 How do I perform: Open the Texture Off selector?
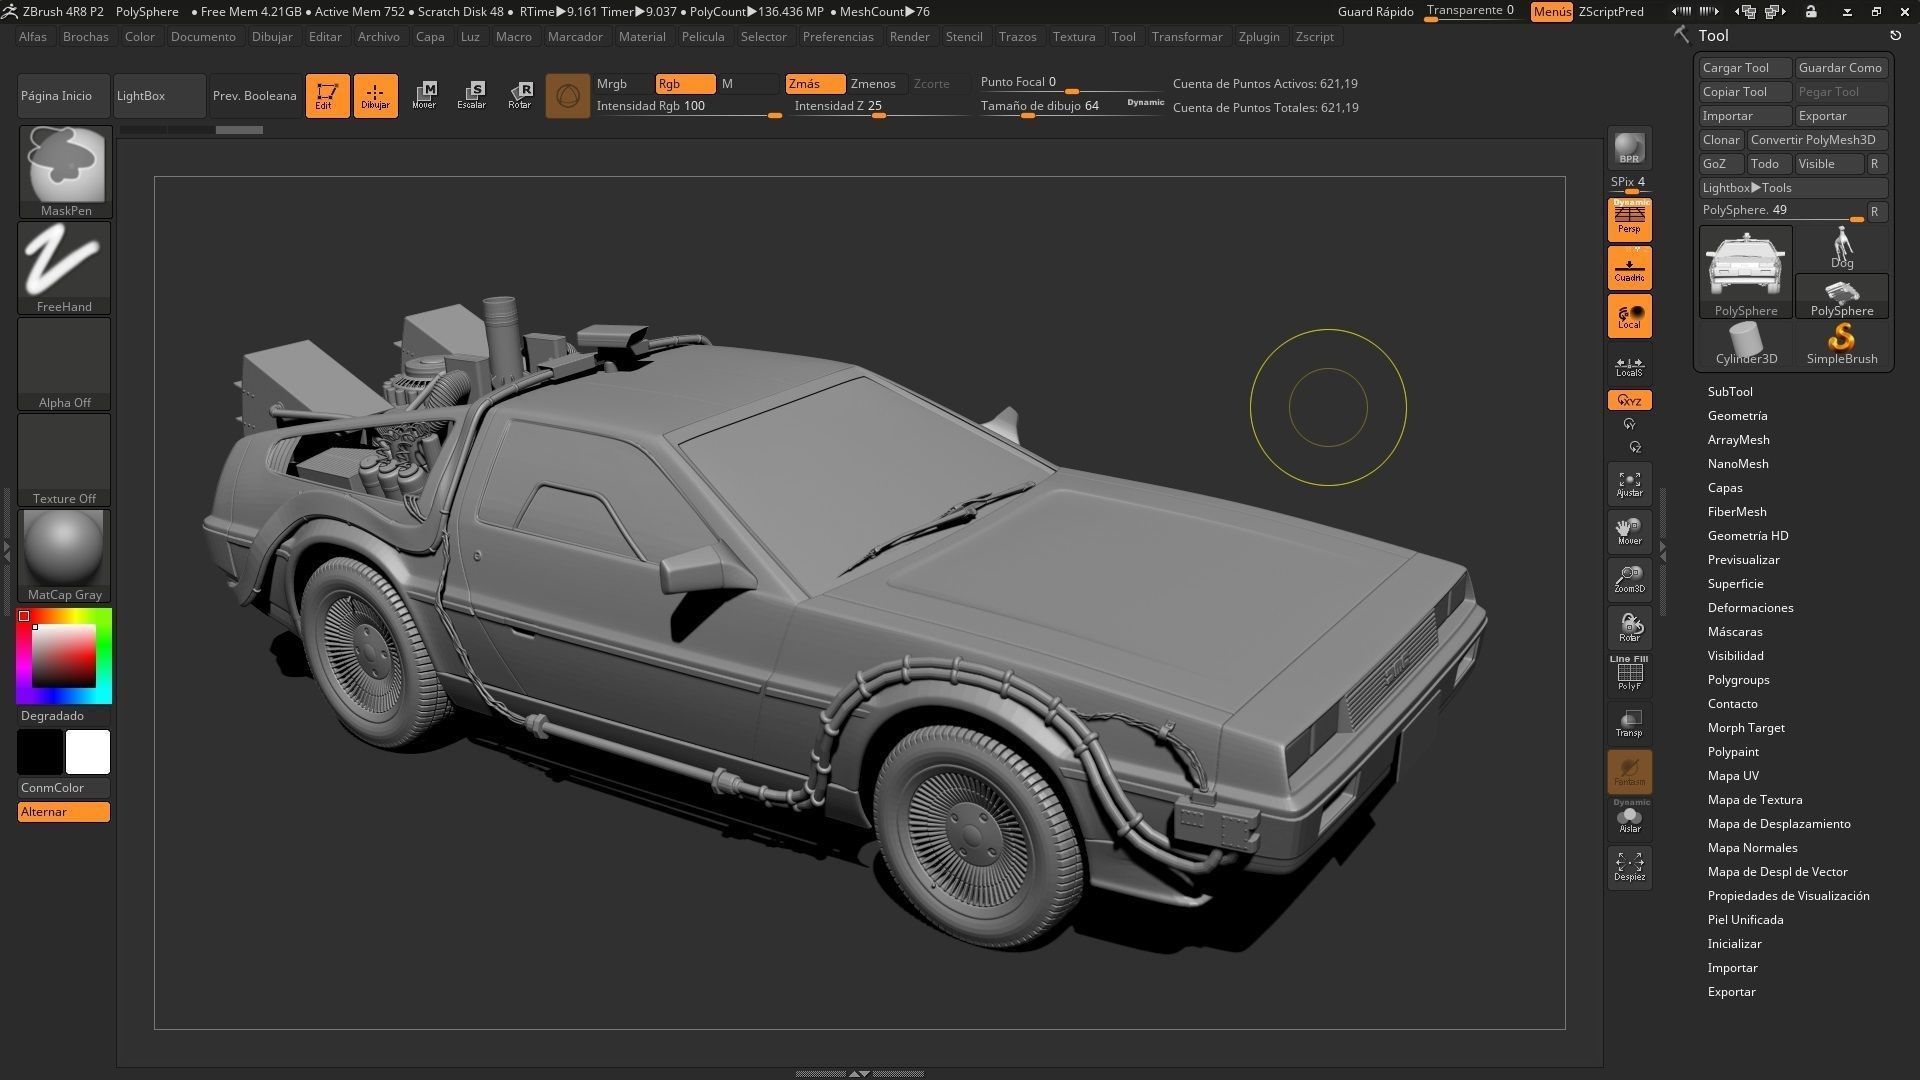click(65, 460)
